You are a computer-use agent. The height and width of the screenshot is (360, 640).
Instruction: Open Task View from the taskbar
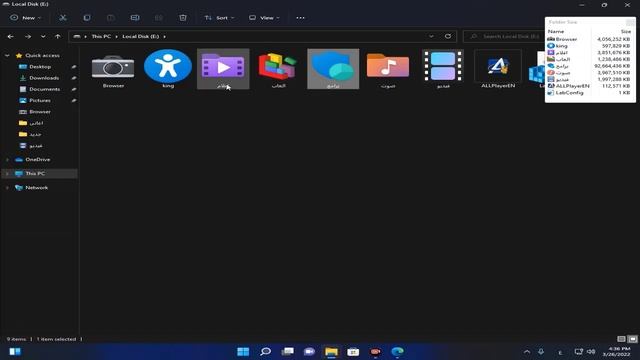click(287, 351)
